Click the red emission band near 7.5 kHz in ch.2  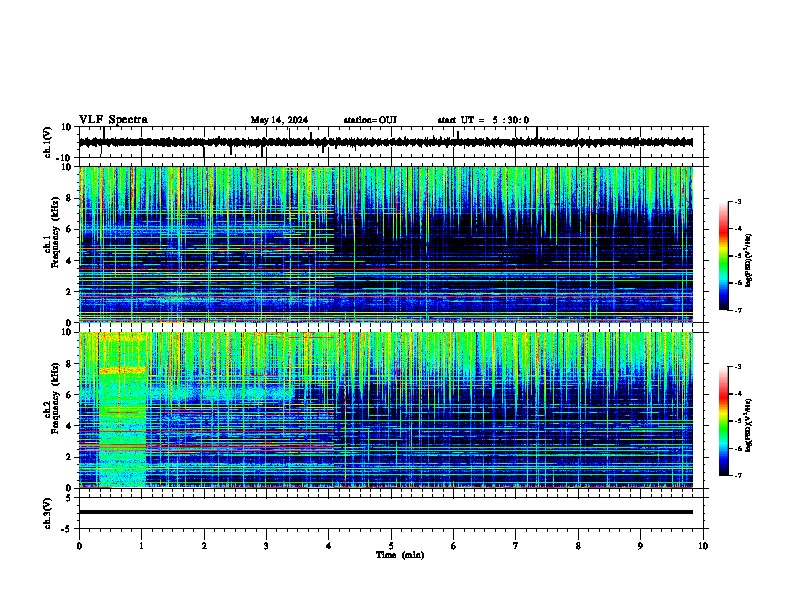pyautogui.click(x=122, y=370)
